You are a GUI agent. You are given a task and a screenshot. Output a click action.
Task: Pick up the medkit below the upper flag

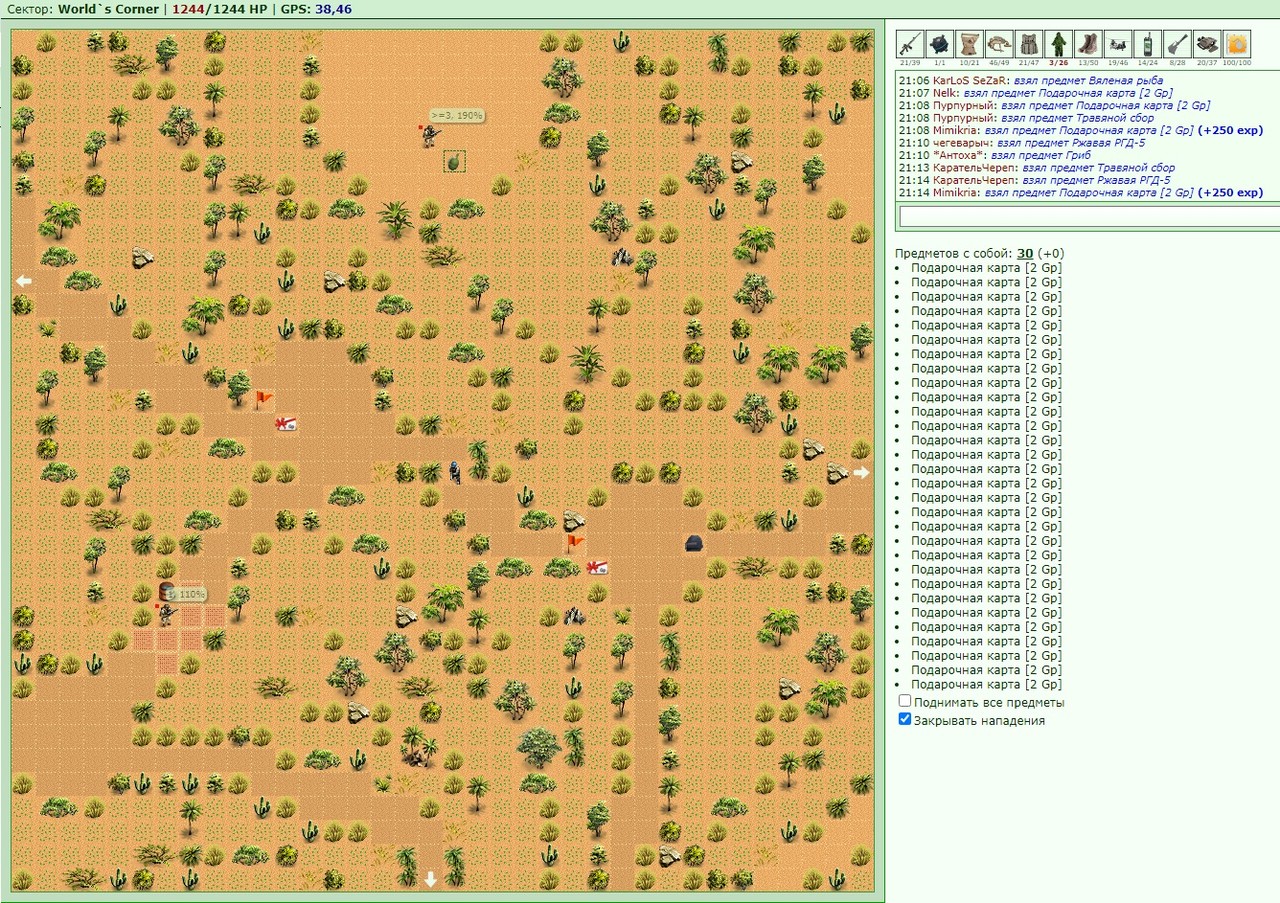[286, 424]
